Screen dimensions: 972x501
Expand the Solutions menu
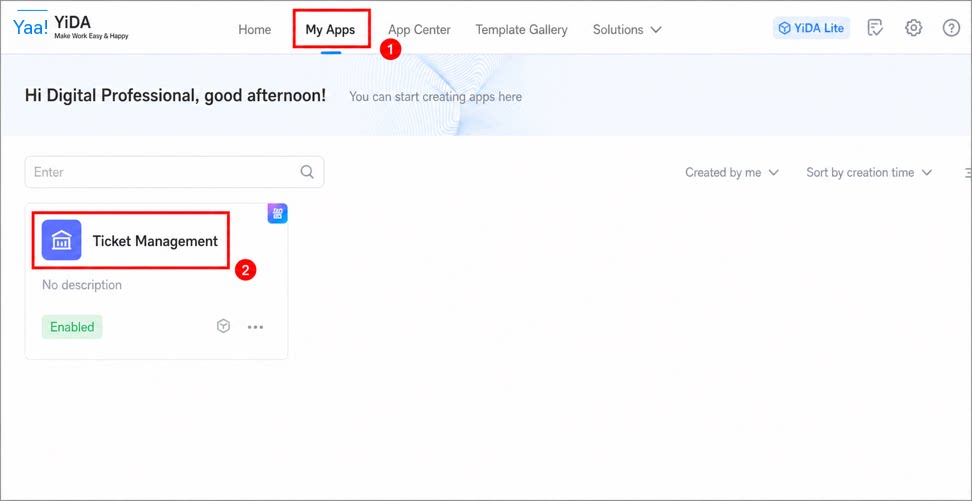point(627,29)
